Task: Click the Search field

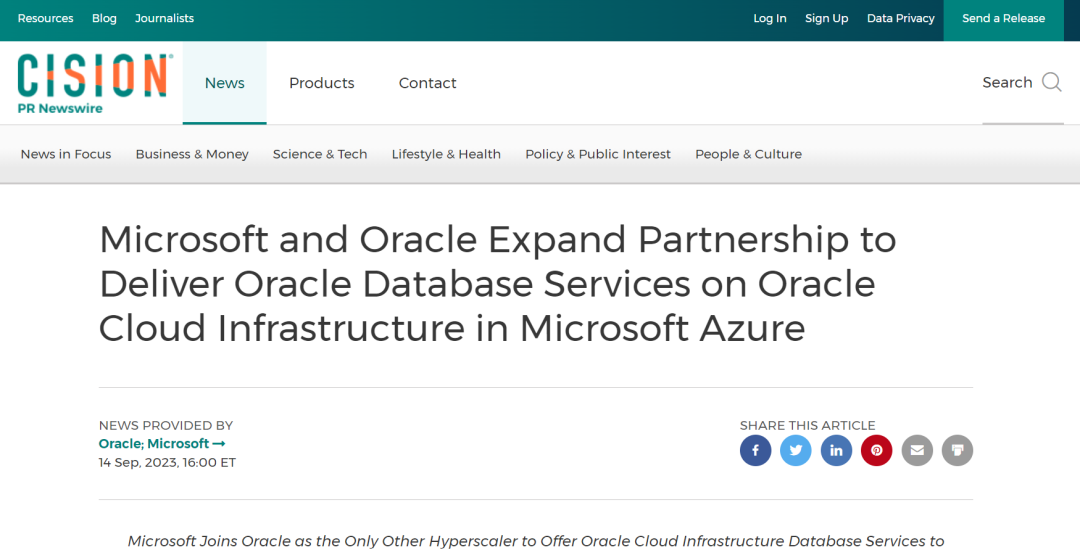Action: (1022, 83)
